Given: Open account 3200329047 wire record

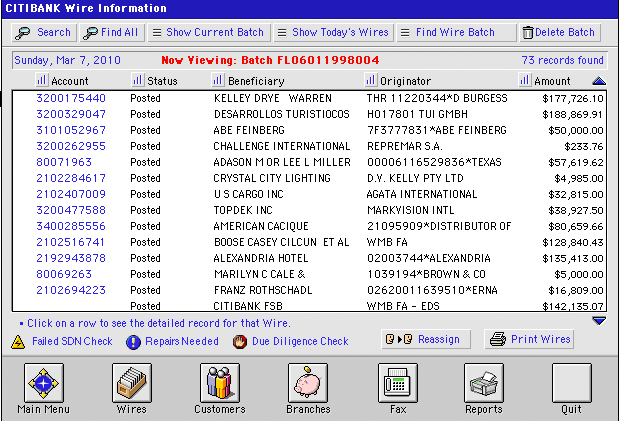Looking at the screenshot, I should coord(71,114).
